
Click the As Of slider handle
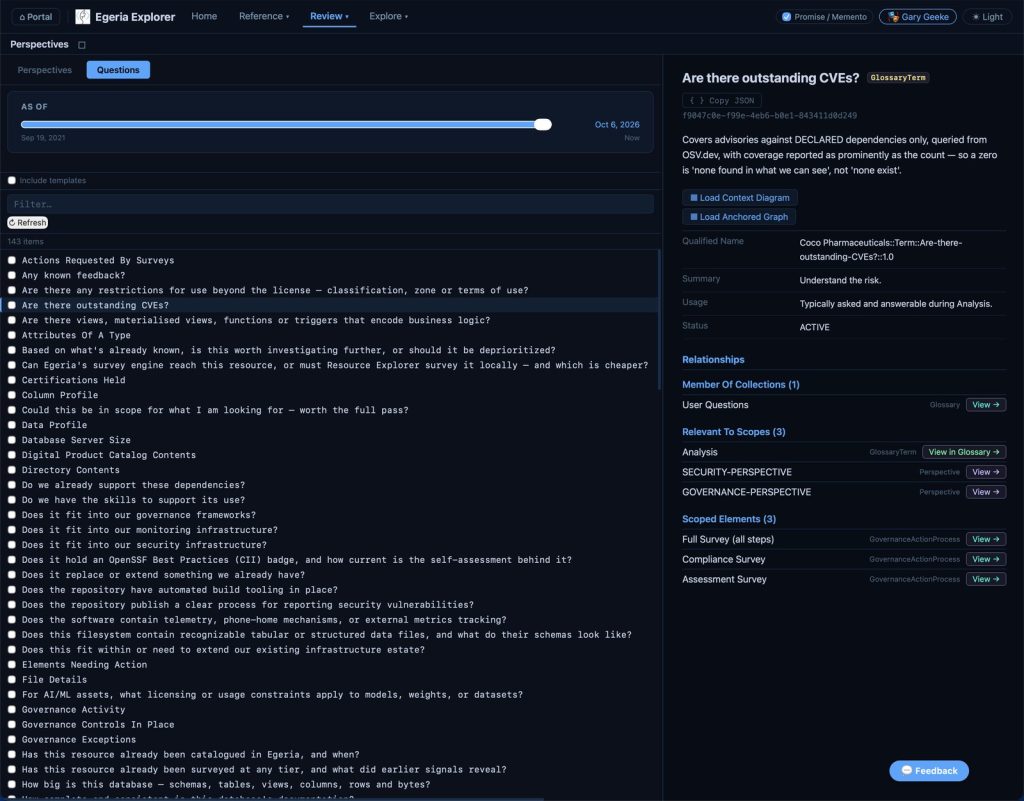pyautogui.click(x=543, y=125)
